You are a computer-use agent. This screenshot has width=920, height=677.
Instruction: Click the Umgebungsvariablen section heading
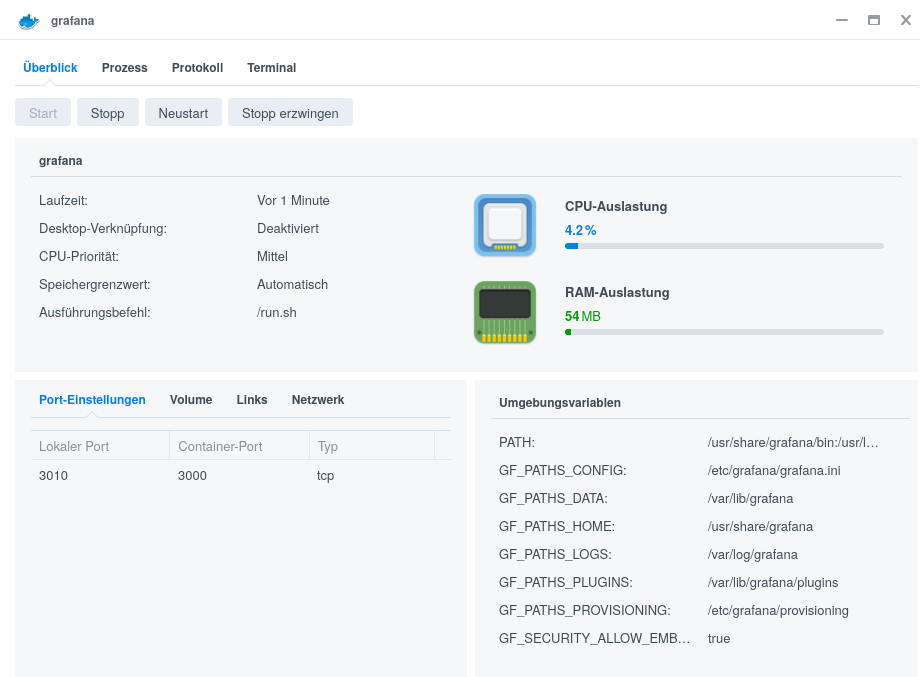[x=560, y=402]
